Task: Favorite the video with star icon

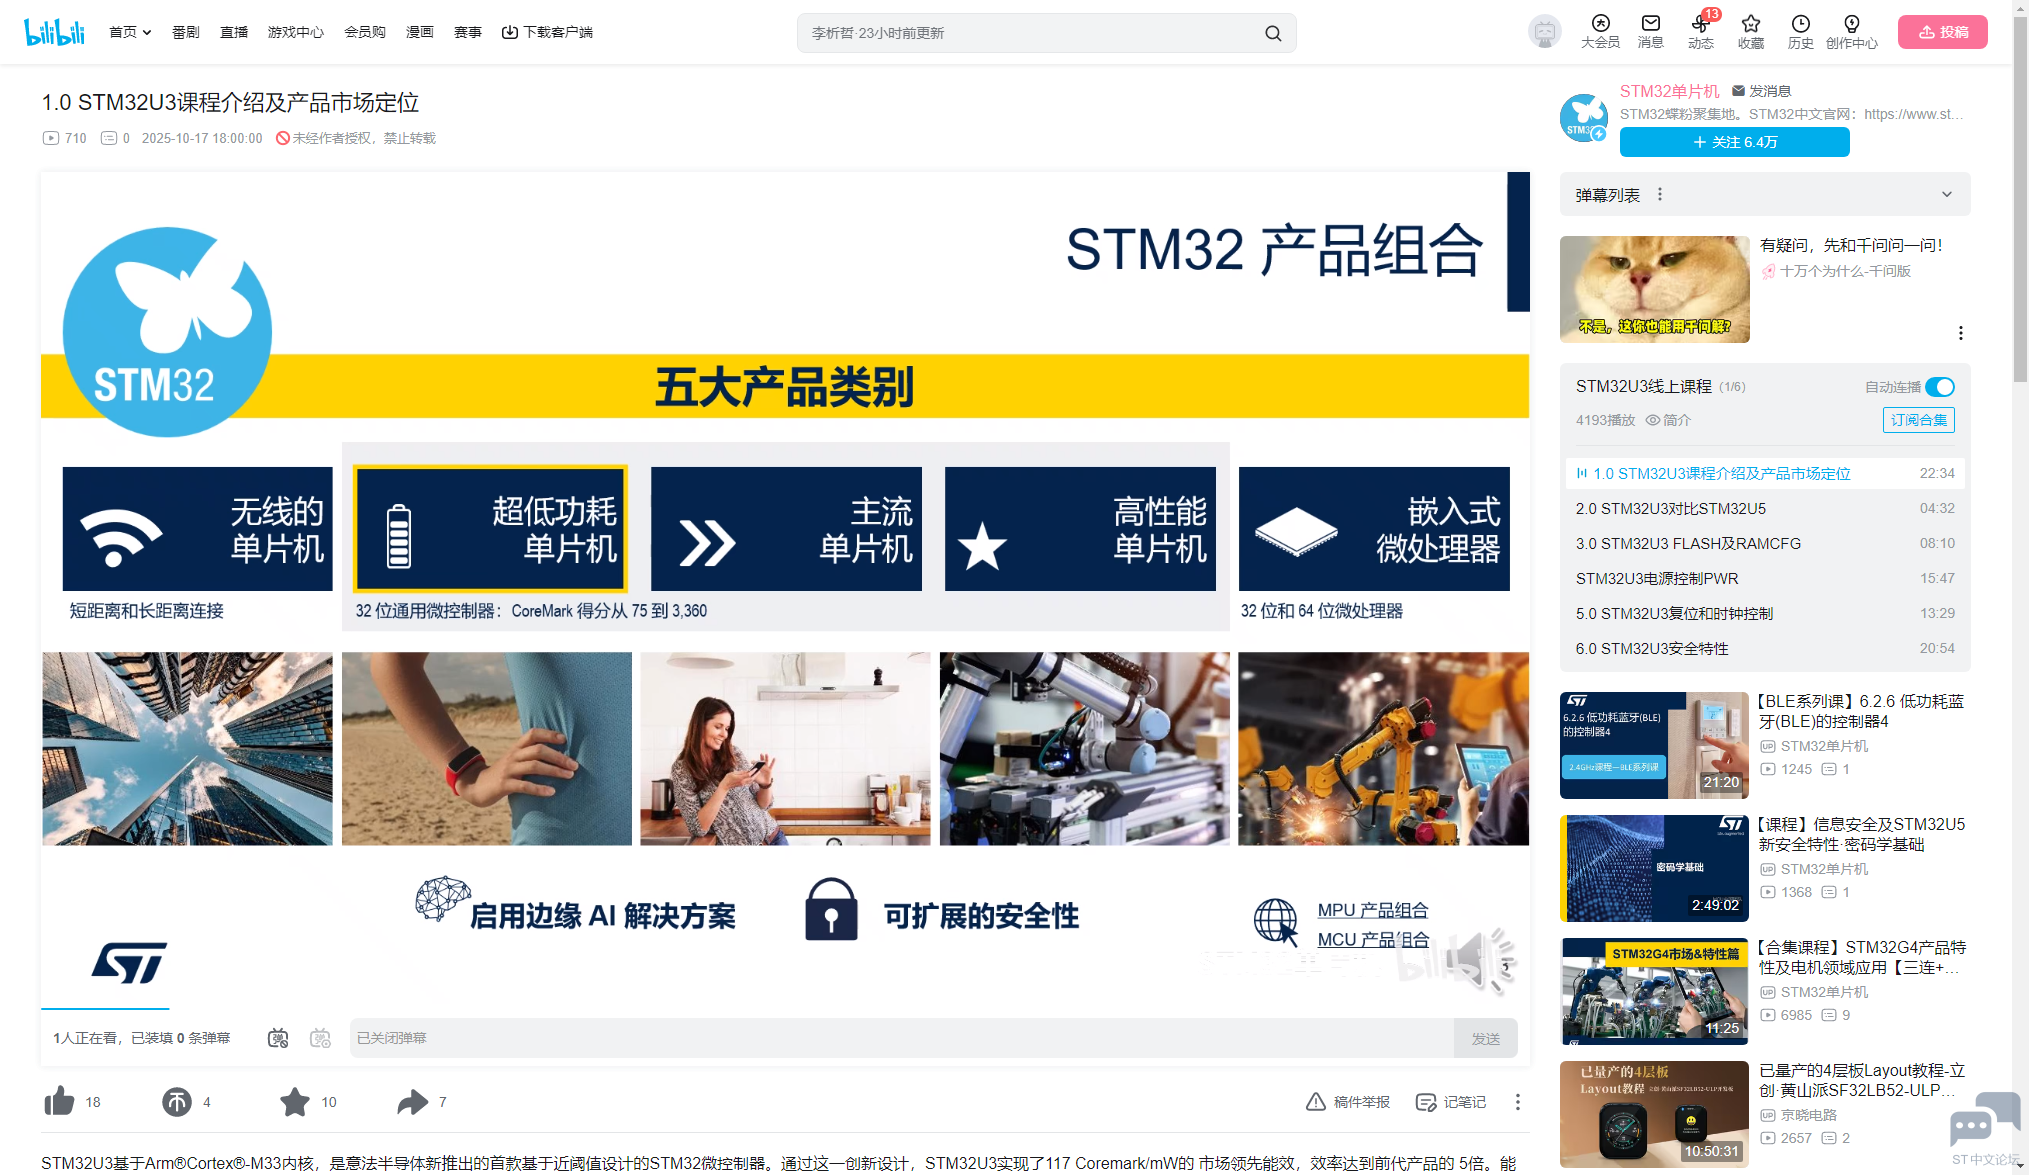Action: (x=295, y=1101)
